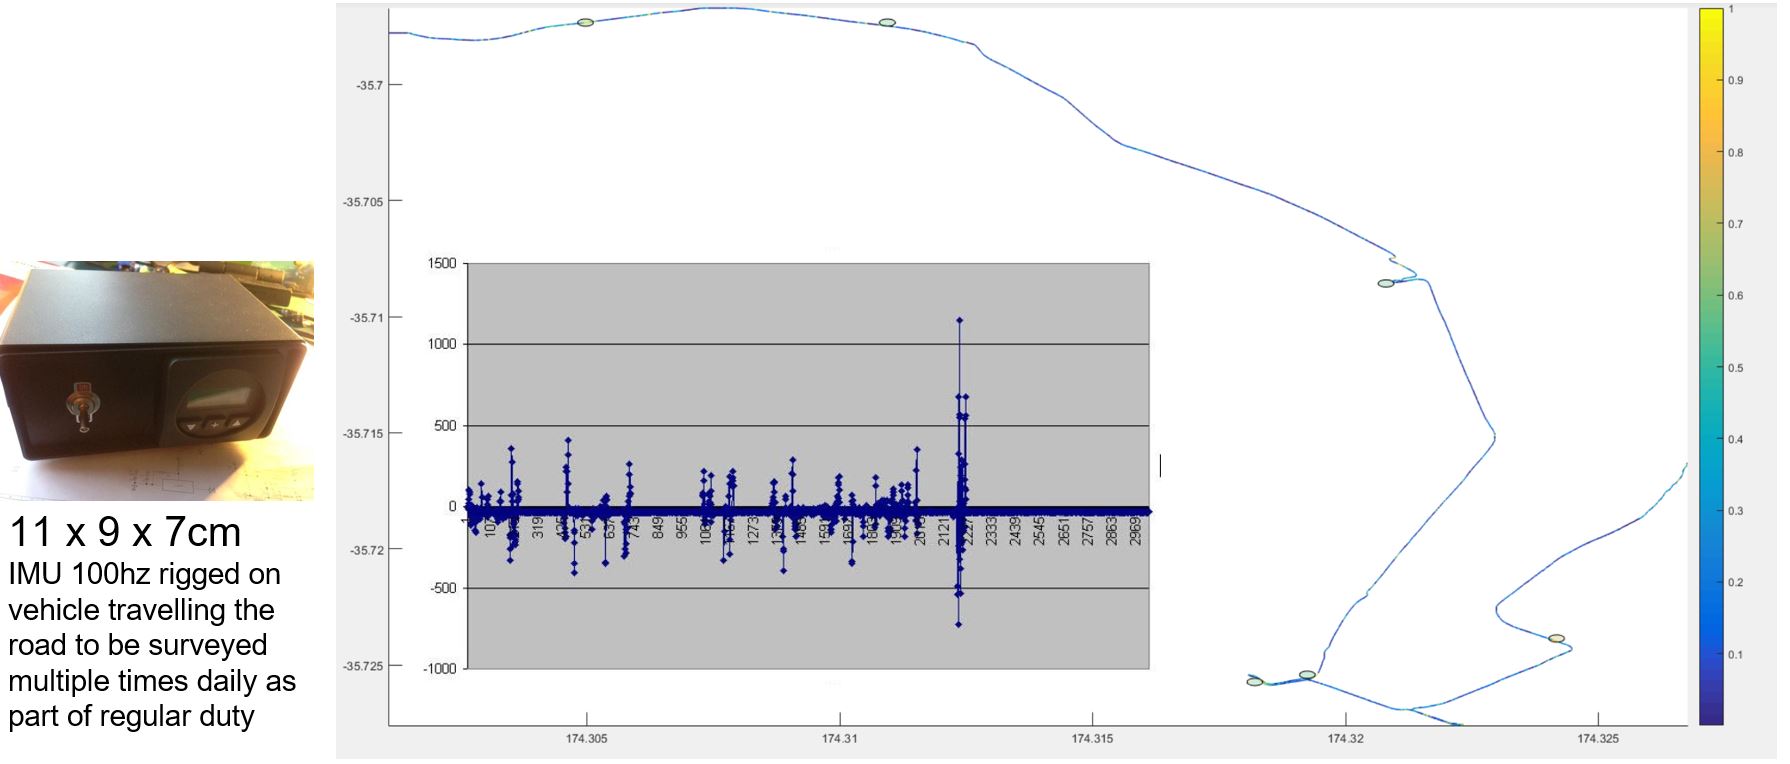Select the 1500 label on inset y-axis
This screenshot has height=764, width=1790.
pyautogui.click(x=441, y=264)
